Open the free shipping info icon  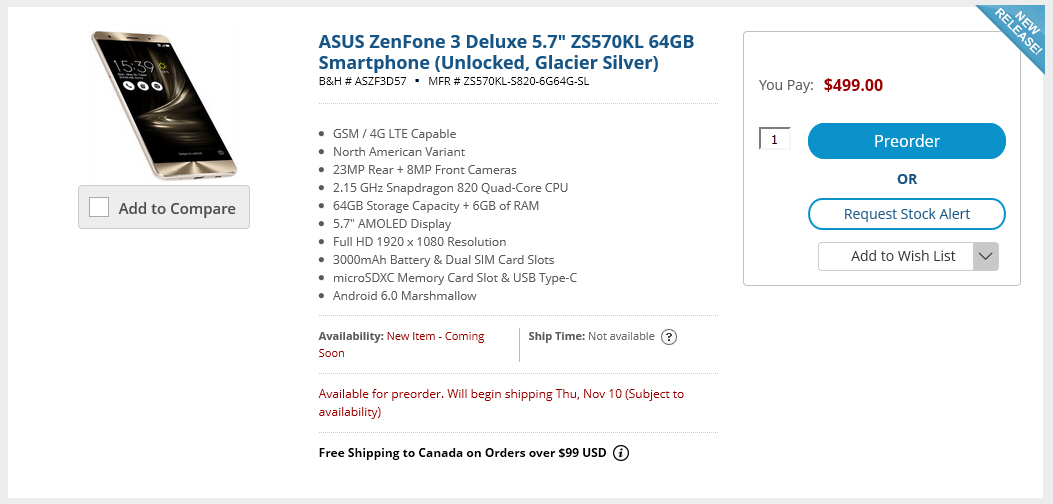pos(621,453)
